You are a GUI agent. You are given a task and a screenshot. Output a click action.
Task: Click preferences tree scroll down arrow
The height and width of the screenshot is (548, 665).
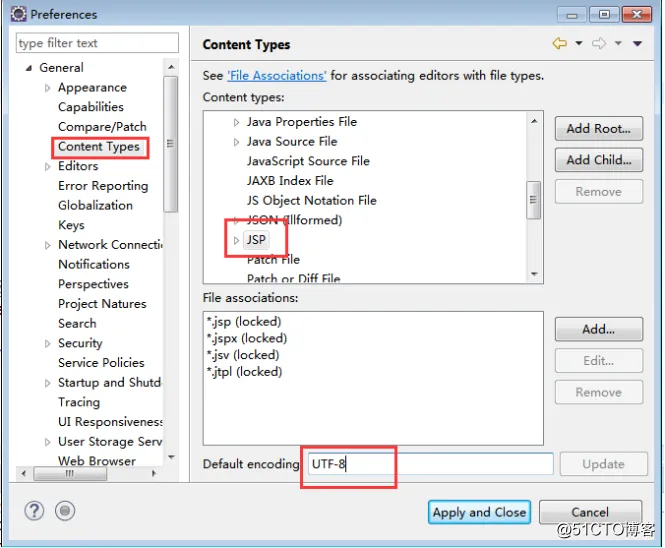click(x=171, y=457)
